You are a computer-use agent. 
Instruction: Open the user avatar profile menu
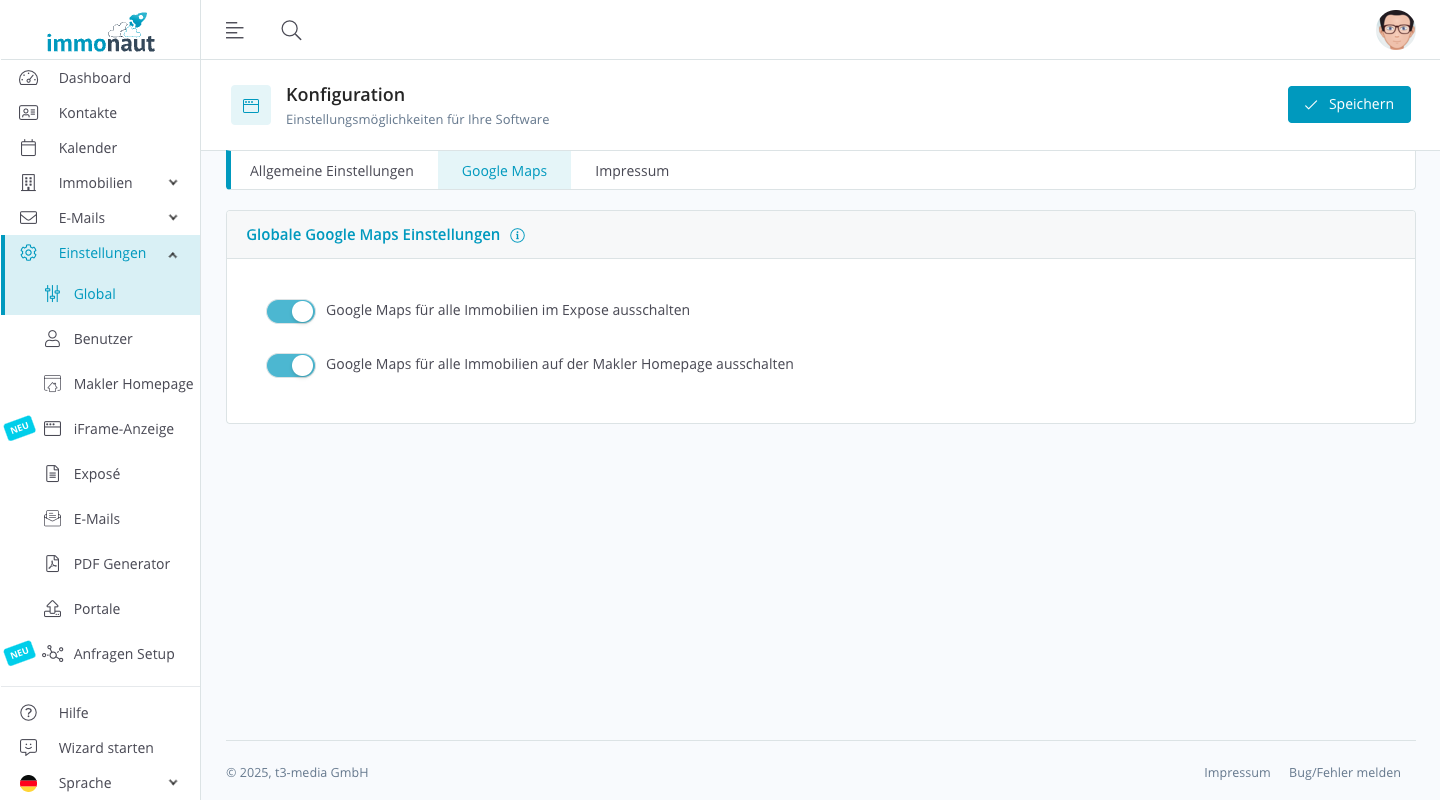click(x=1395, y=30)
